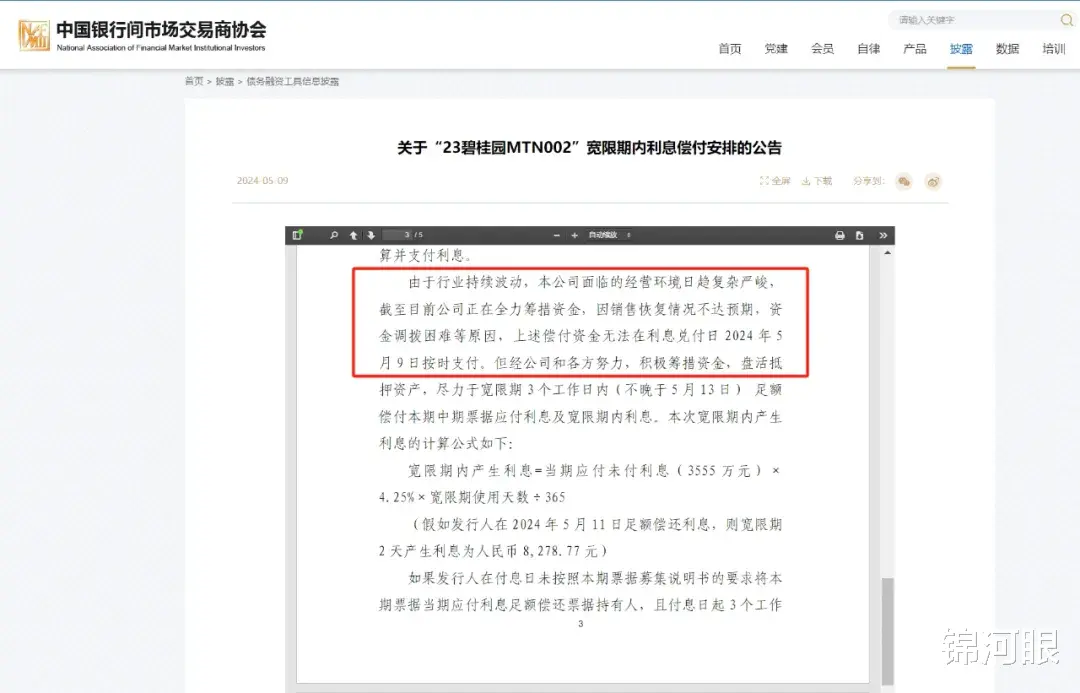
Task: Zoom out with the minus button
Action: [557, 235]
